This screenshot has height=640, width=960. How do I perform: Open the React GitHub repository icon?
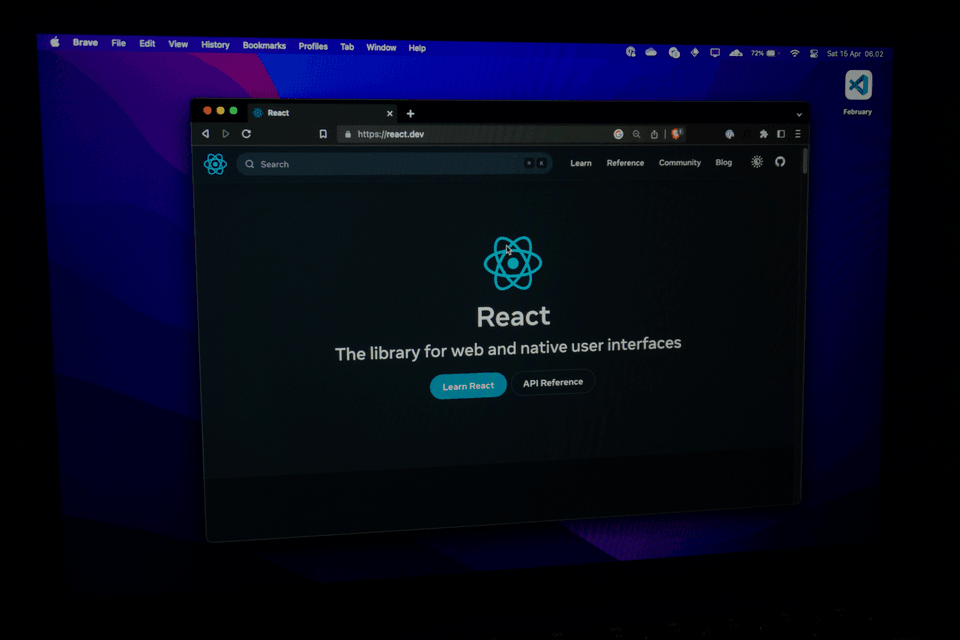781,162
